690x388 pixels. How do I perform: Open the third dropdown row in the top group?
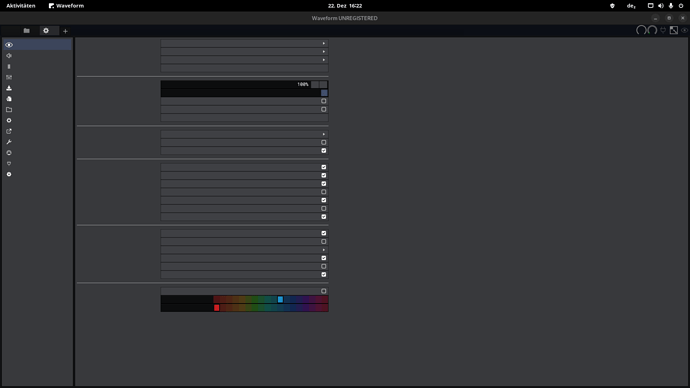244,60
